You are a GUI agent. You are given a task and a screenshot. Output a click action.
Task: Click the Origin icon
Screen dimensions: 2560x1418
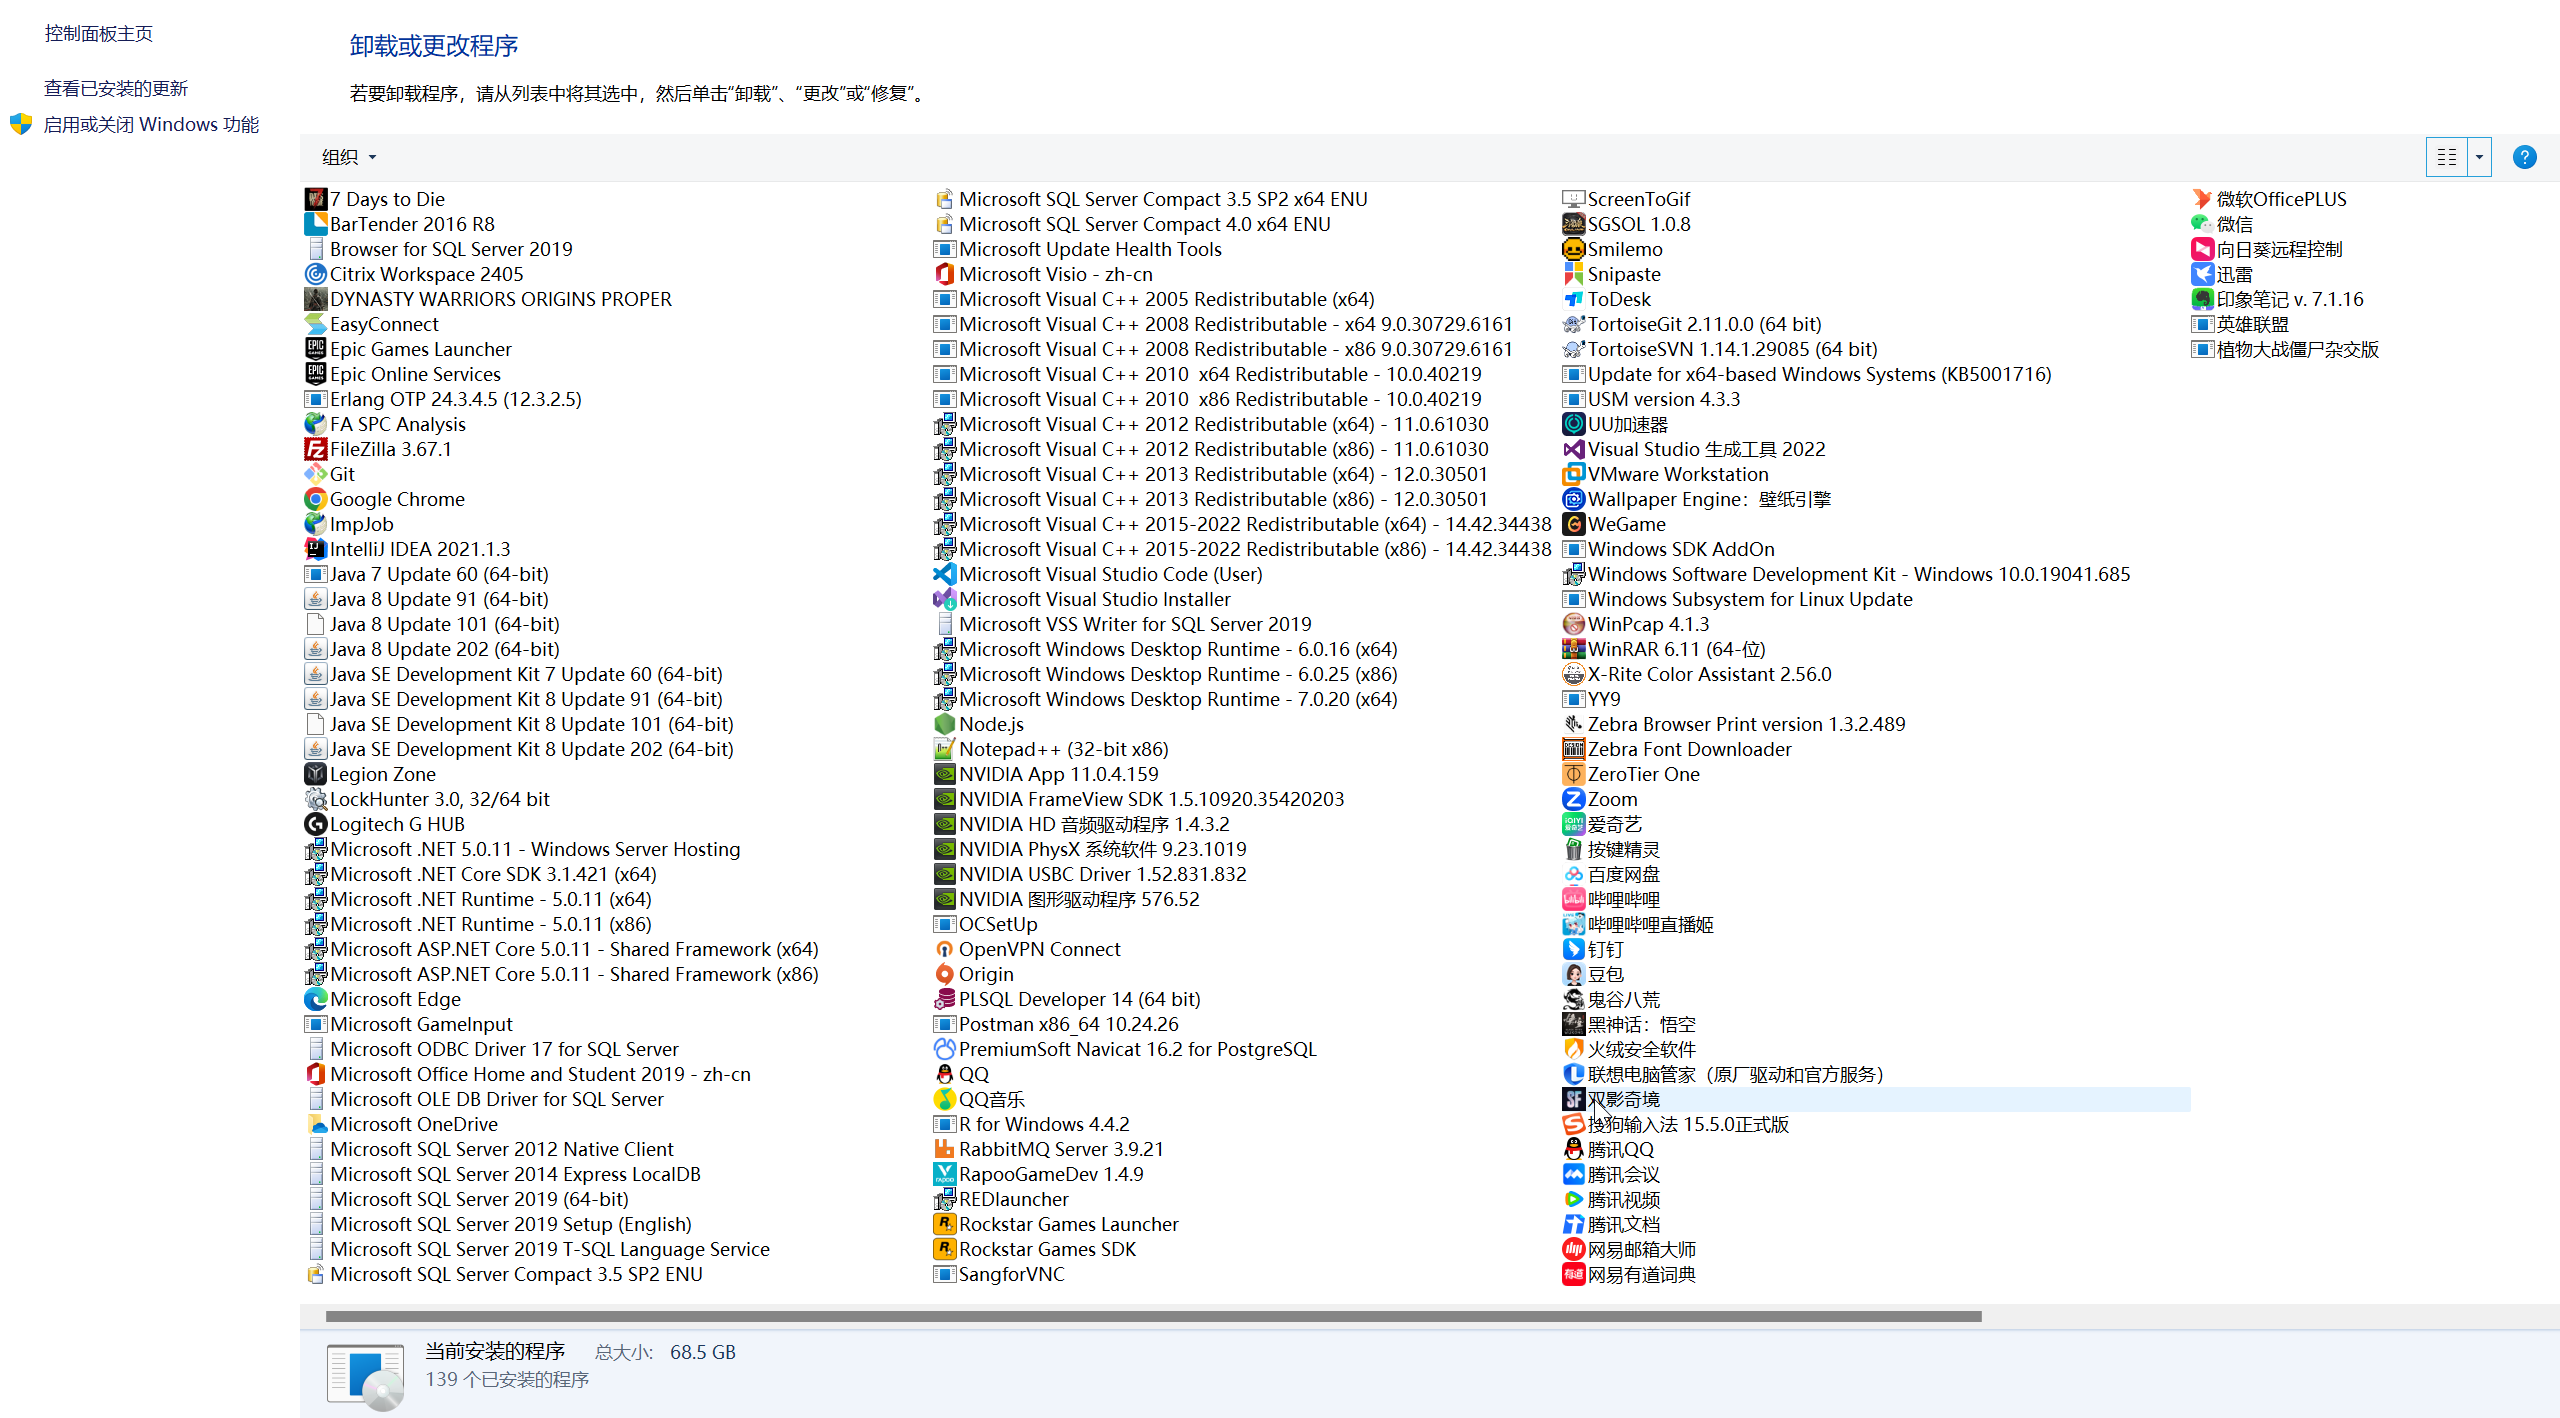pyautogui.click(x=945, y=974)
